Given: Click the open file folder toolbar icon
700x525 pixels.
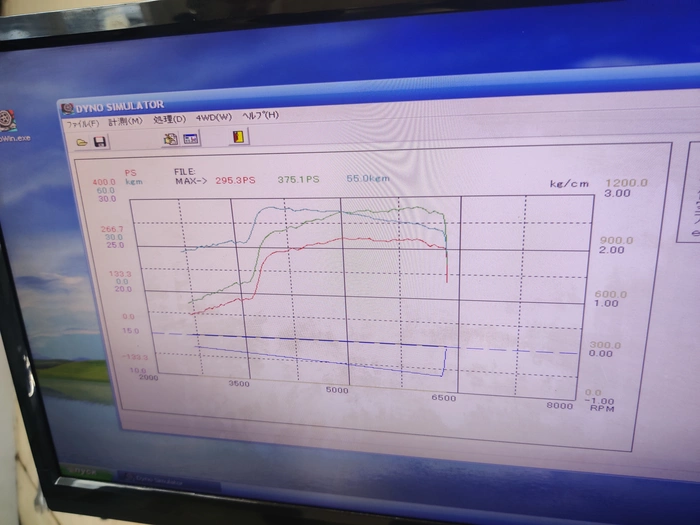Looking at the screenshot, I should [82, 142].
